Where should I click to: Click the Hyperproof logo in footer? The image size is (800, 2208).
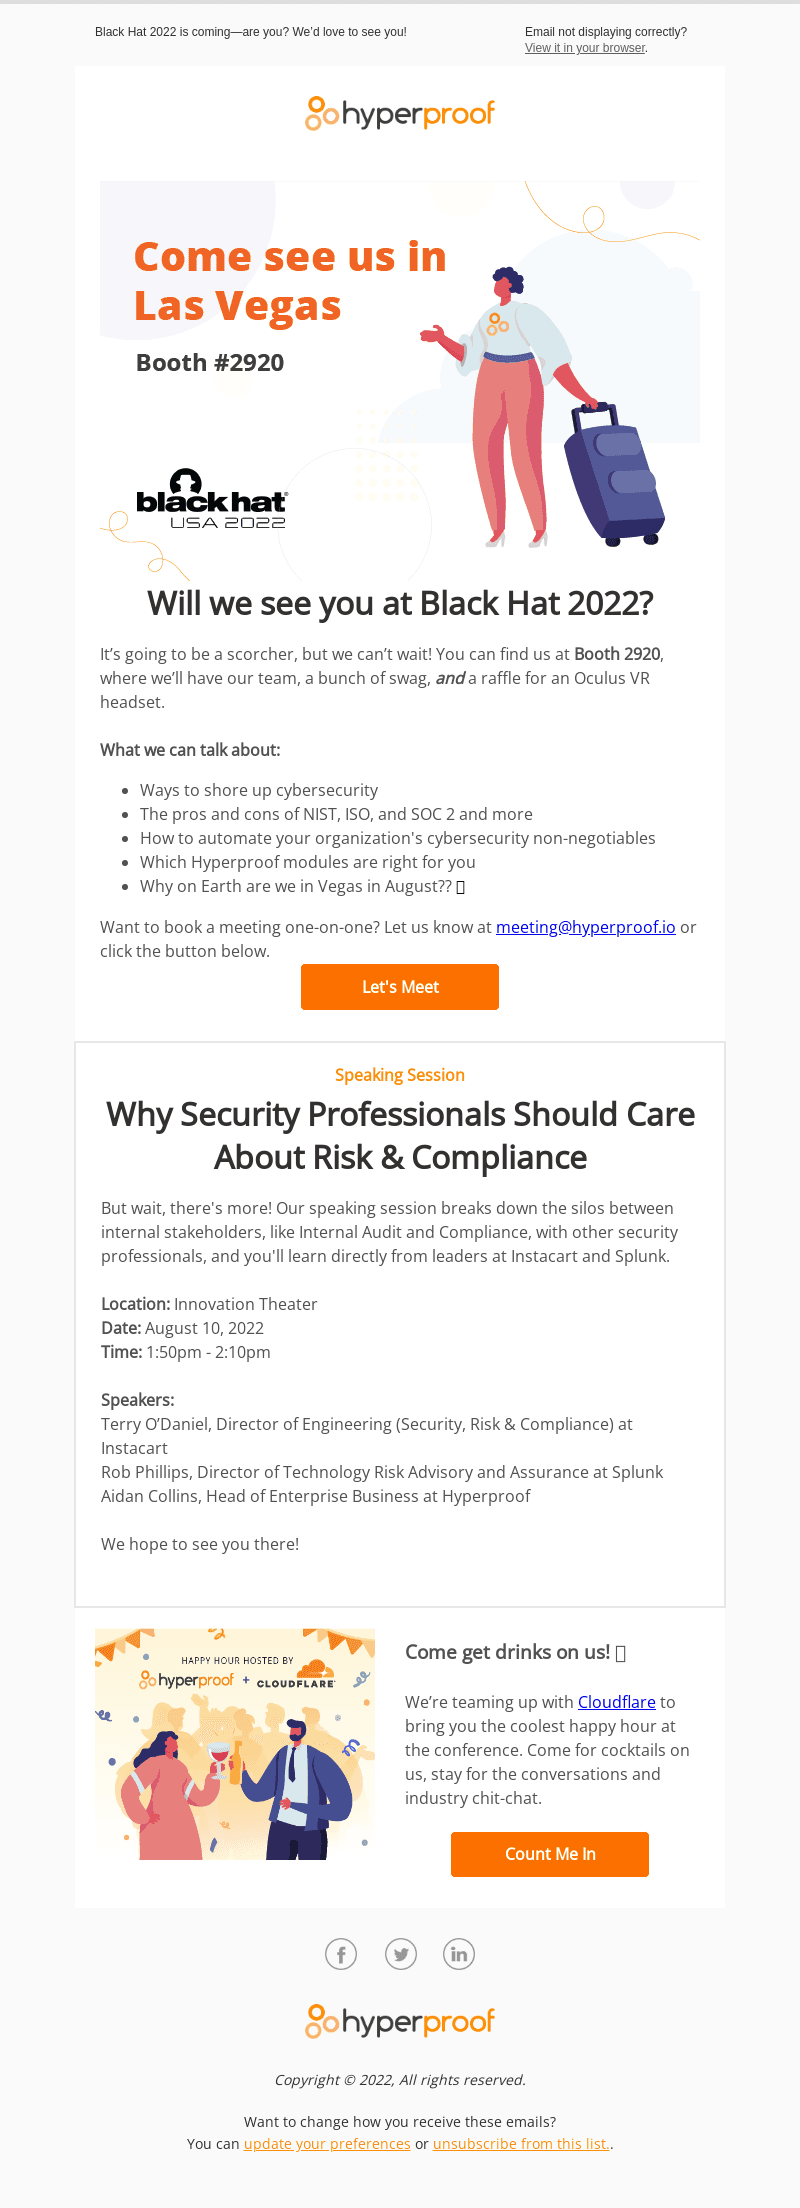coord(400,2021)
